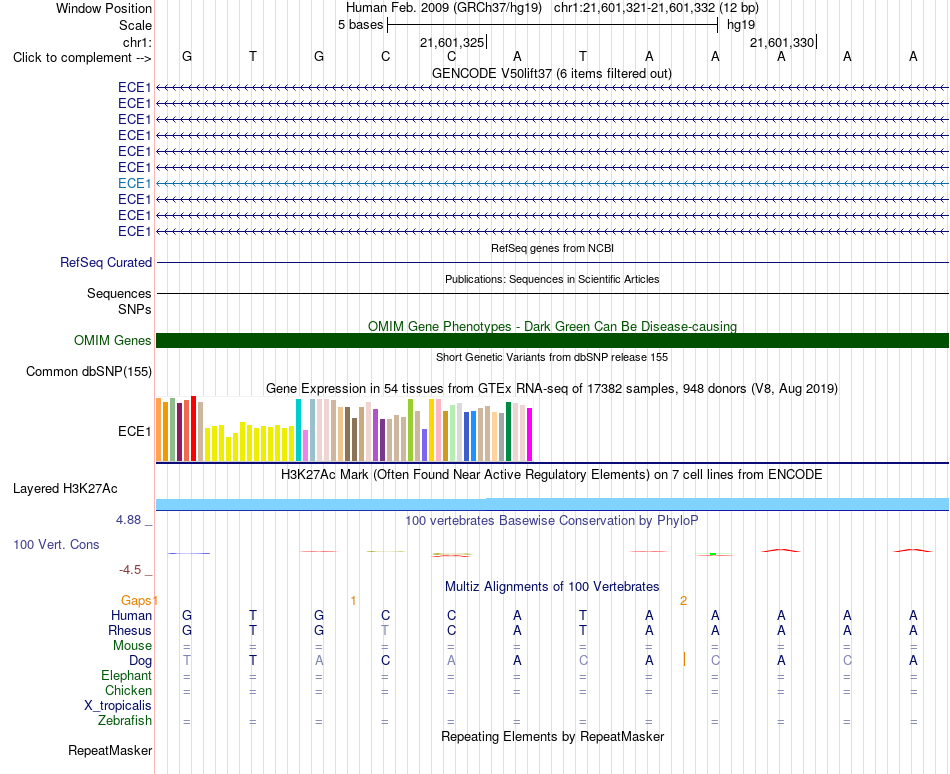Open 'Multiz Alignments of 100 Vertebrates' title
The height and width of the screenshot is (774, 950).
[x=552, y=587]
